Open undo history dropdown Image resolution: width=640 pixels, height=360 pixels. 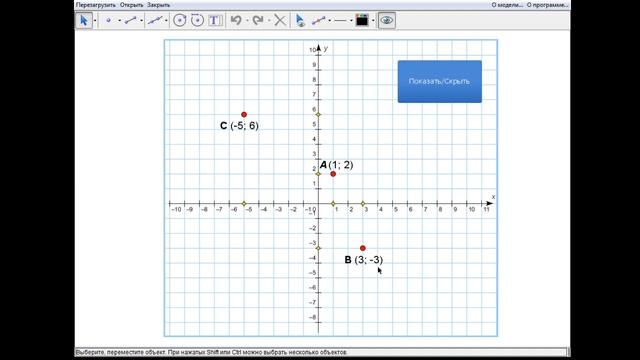click(x=247, y=20)
